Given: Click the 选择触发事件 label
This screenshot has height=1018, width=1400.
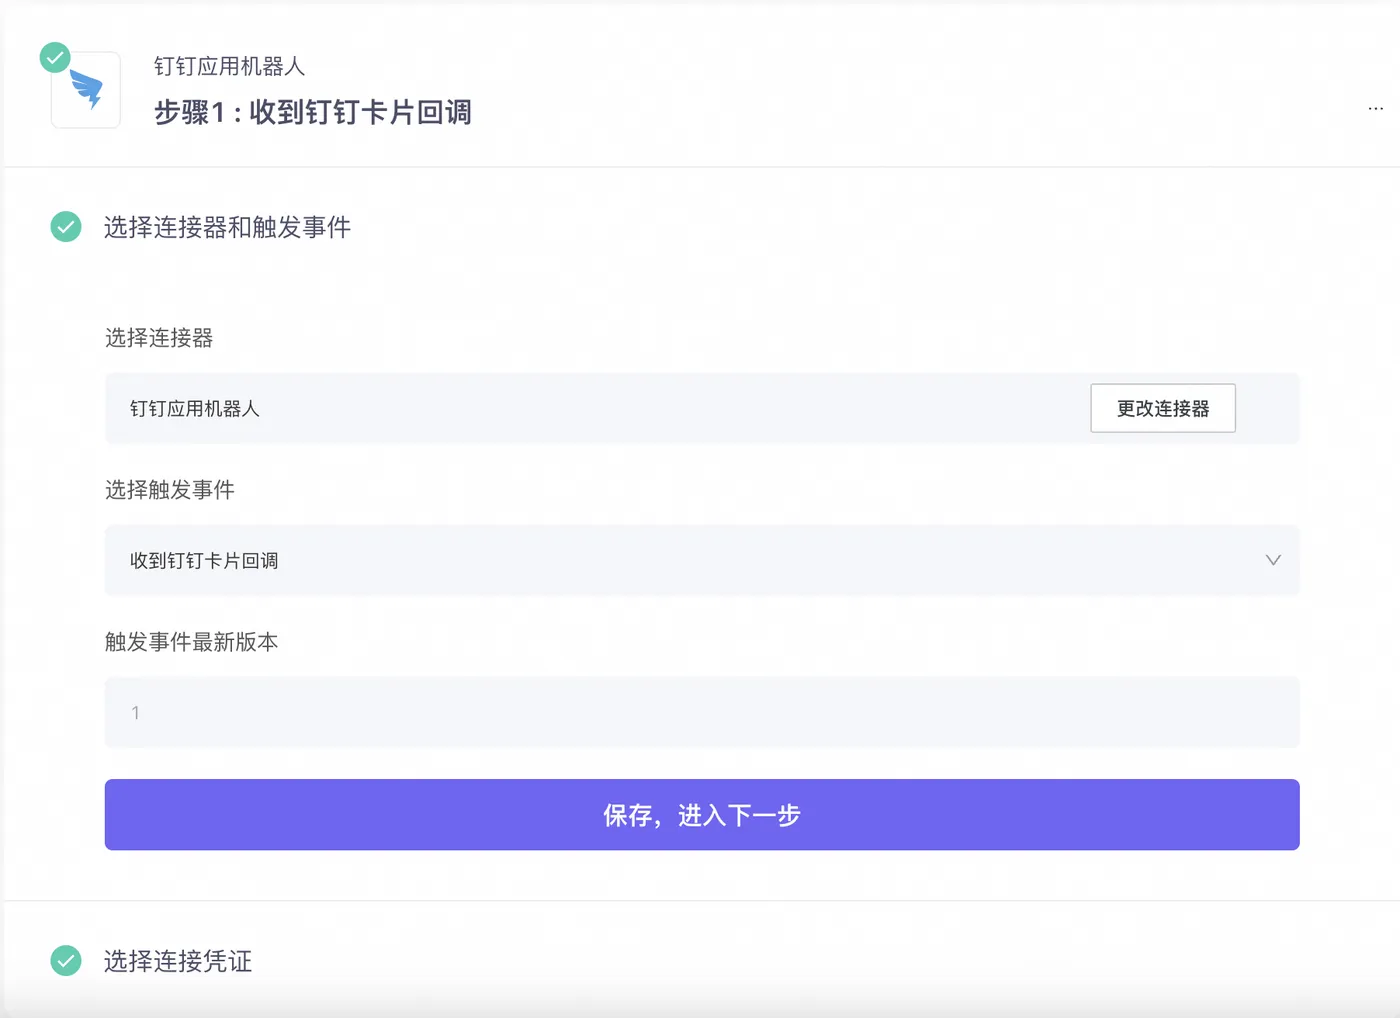Looking at the screenshot, I should click(170, 490).
